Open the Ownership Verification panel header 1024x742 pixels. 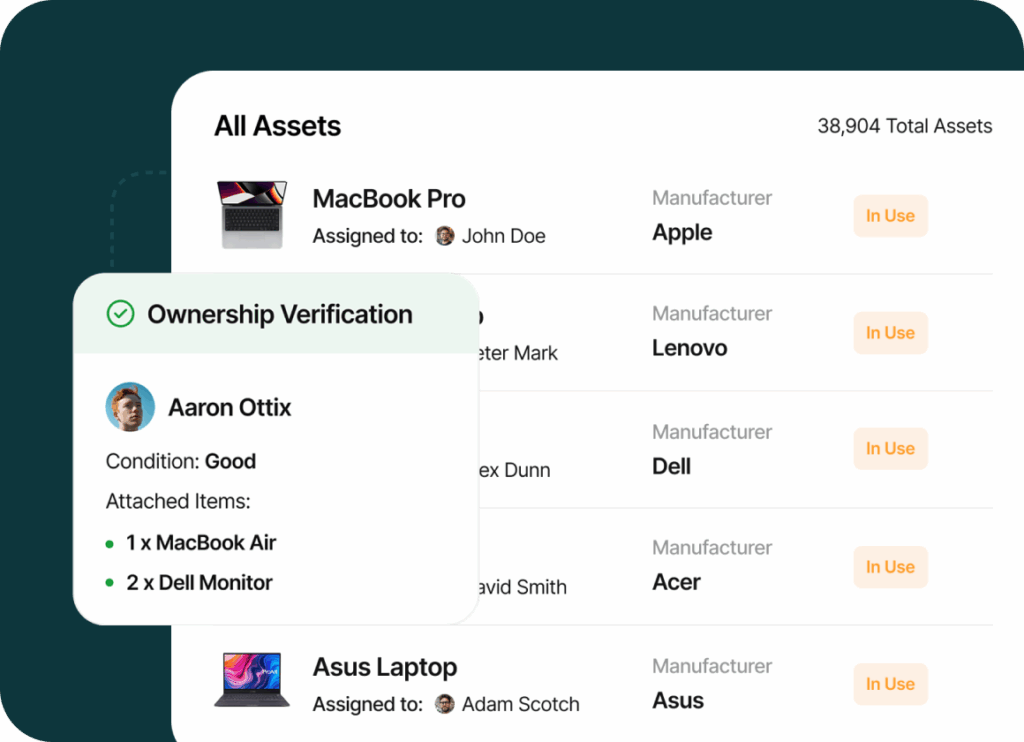click(280, 314)
